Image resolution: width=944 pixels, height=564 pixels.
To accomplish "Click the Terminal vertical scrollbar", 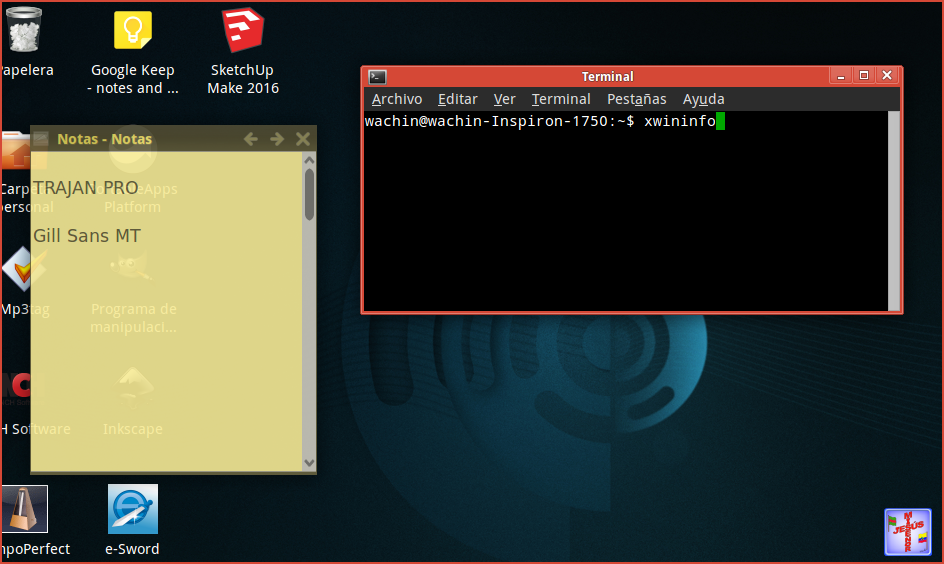I will (x=893, y=211).
